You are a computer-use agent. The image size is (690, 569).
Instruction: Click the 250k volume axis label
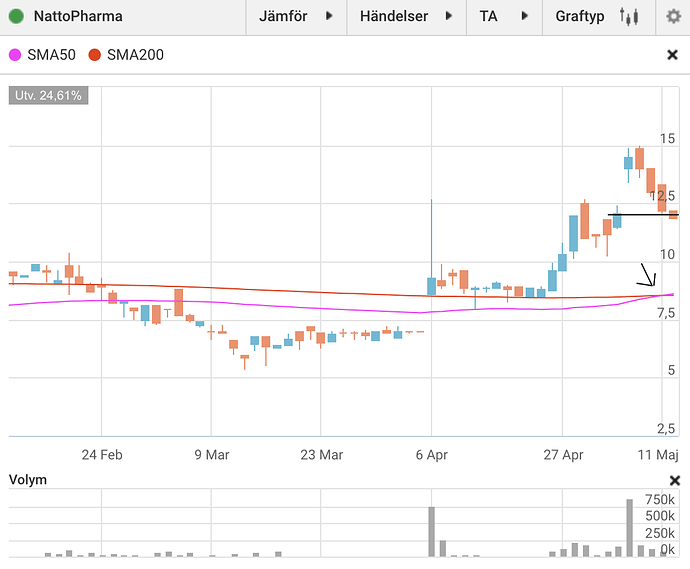(x=660, y=533)
